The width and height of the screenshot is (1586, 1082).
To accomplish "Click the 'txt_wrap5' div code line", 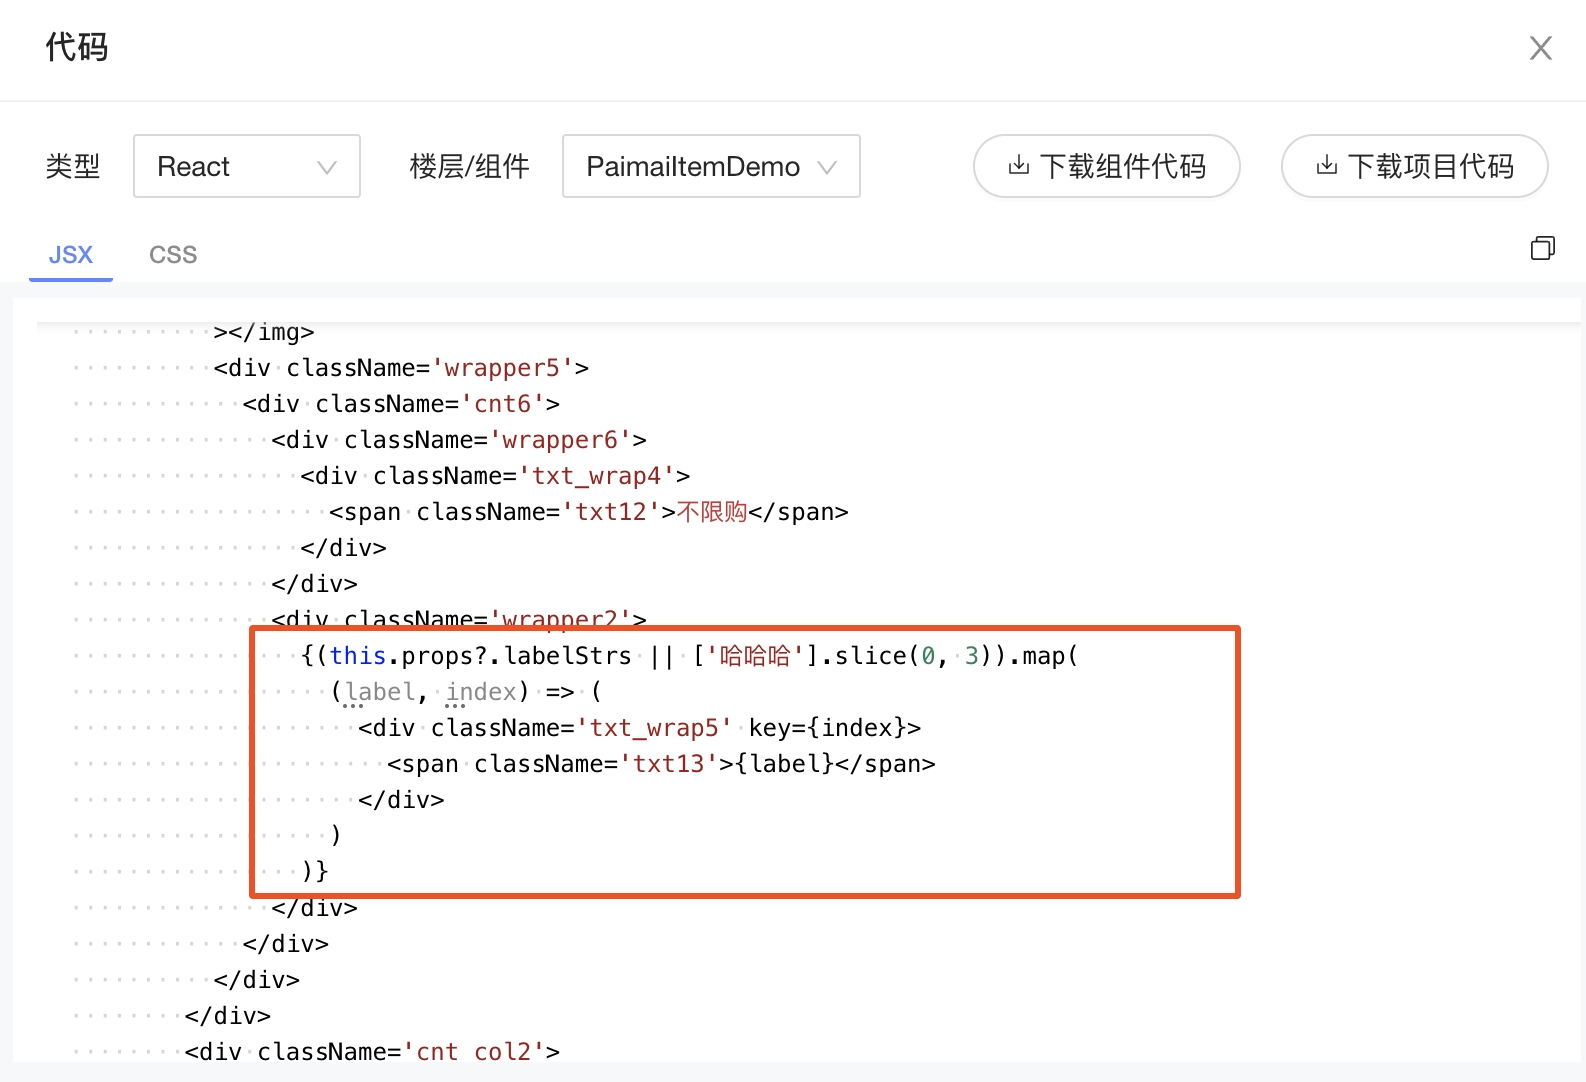I will click(x=639, y=728).
